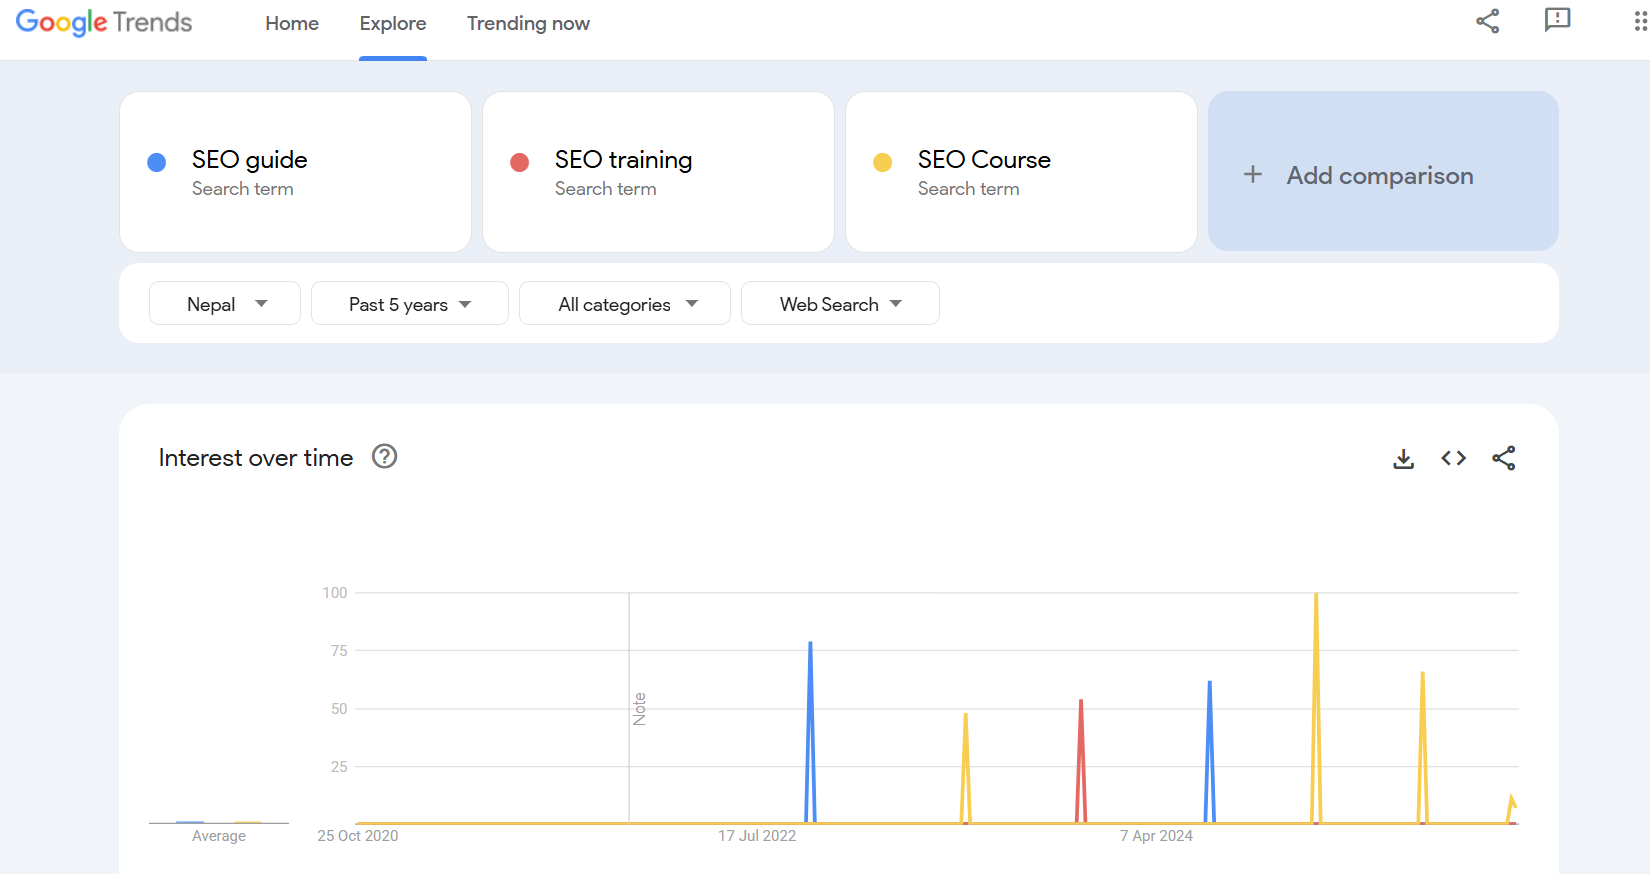Open the send feedback icon

click(1557, 20)
